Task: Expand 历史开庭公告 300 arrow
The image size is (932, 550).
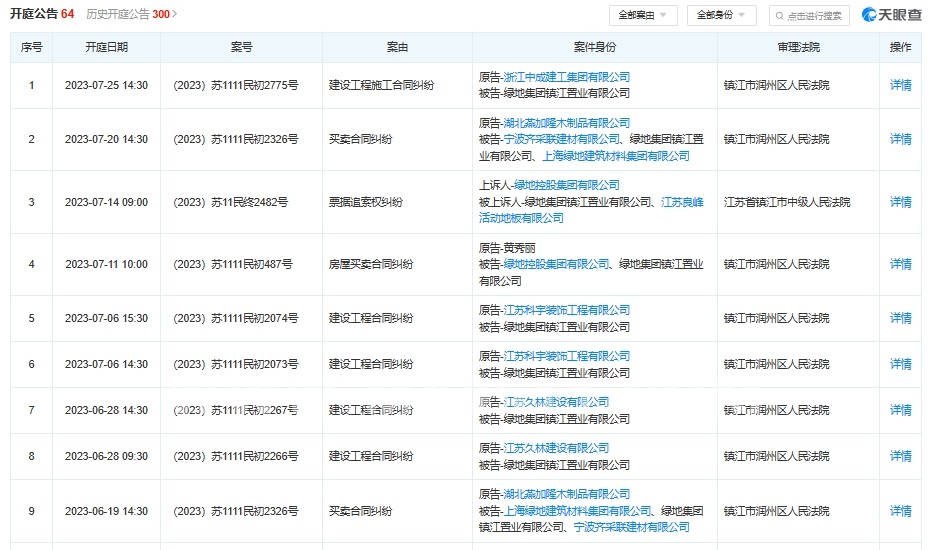Action: tap(175, 14)
